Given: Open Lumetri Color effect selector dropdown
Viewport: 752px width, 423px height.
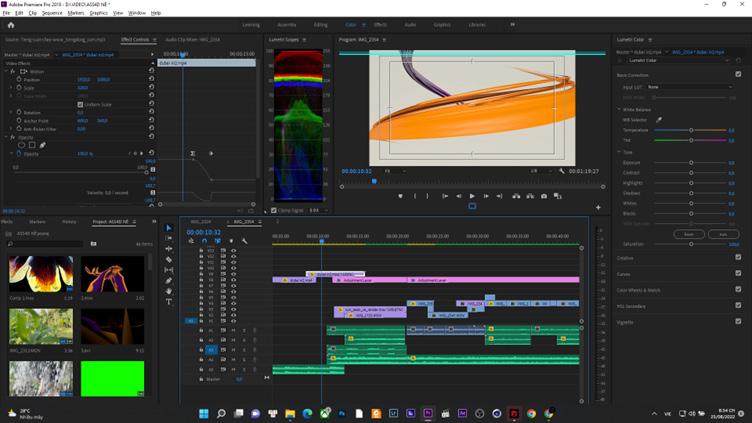Looking at the screenshot, I should (x=679, y=60).
